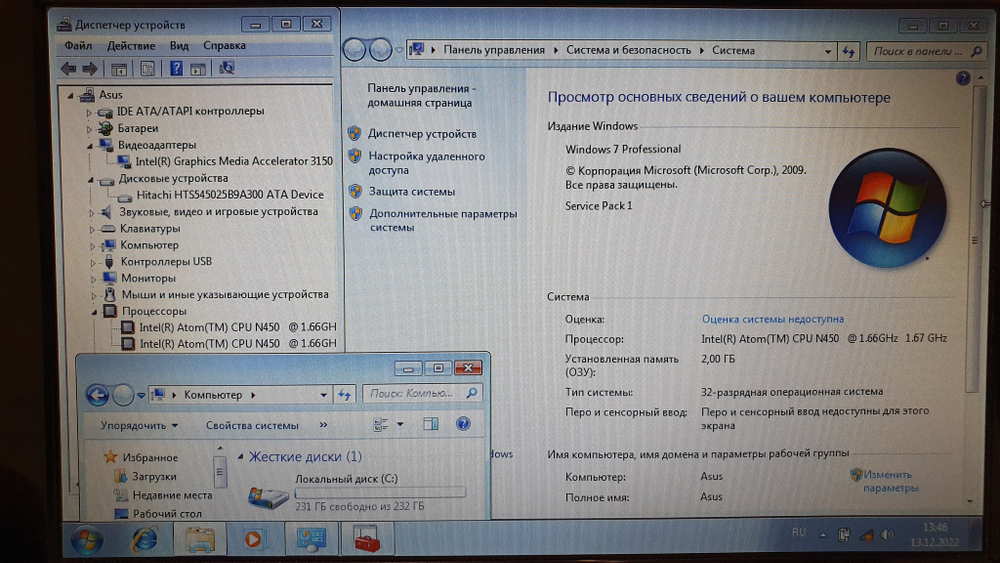This screenshot has height=563, width=1000.
Task: Open Справка menu in Device Manager
Action: [x=224, y=46]
